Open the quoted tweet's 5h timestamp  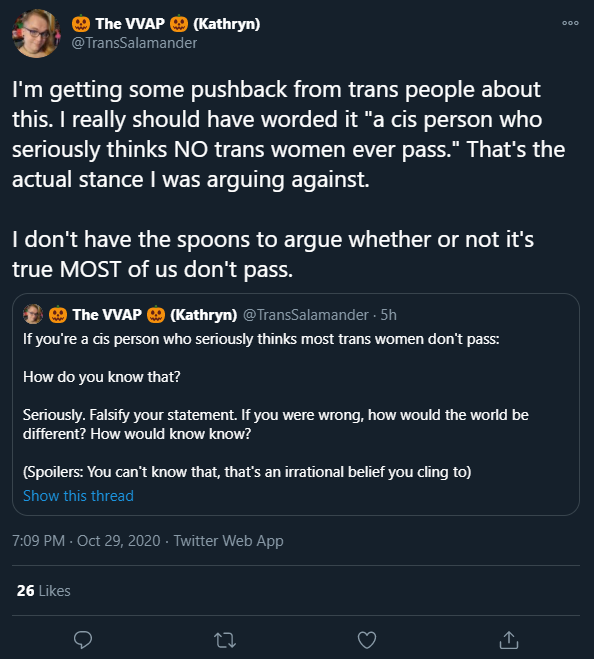click(388, 315)
